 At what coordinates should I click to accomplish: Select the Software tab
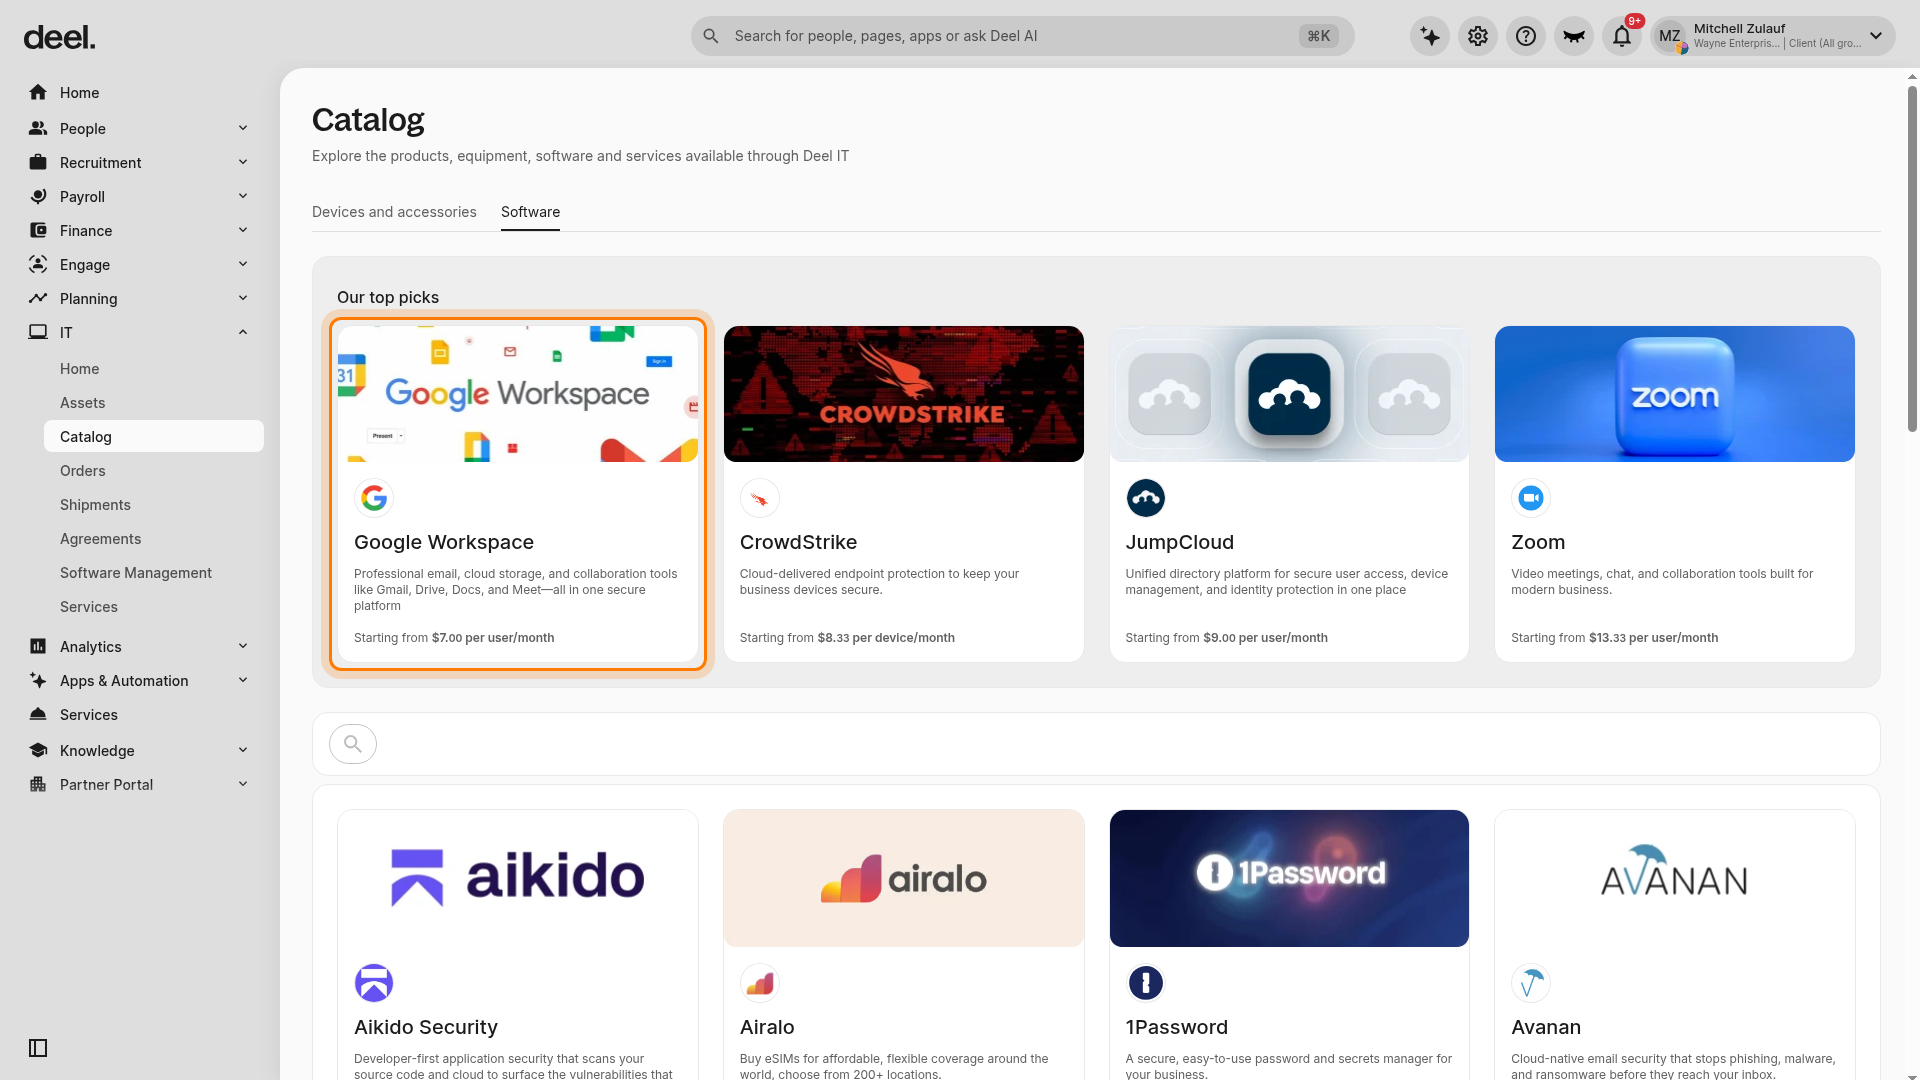click(530, 212)
